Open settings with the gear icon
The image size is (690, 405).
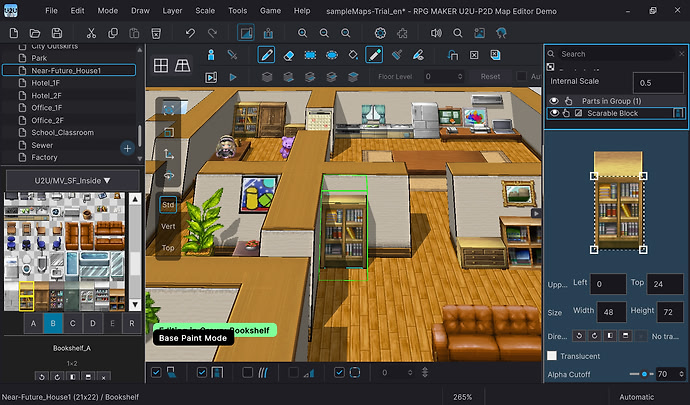coord(380,33)
